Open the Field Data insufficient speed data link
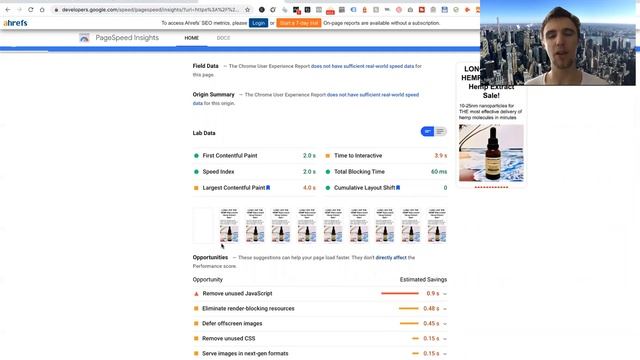This screenshot has width=640, height=360. [x=362, y=66]
